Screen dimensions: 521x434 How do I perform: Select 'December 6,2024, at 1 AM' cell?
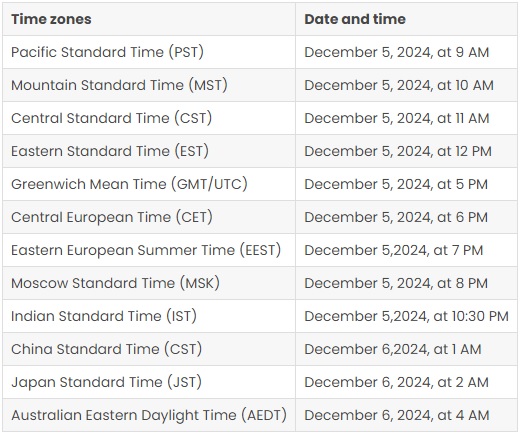406,349
